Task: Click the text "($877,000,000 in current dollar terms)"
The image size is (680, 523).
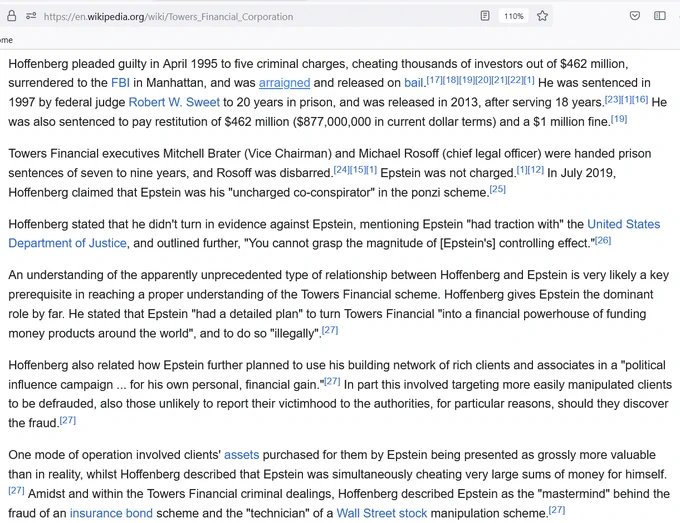Action: [x=394, y=122]
